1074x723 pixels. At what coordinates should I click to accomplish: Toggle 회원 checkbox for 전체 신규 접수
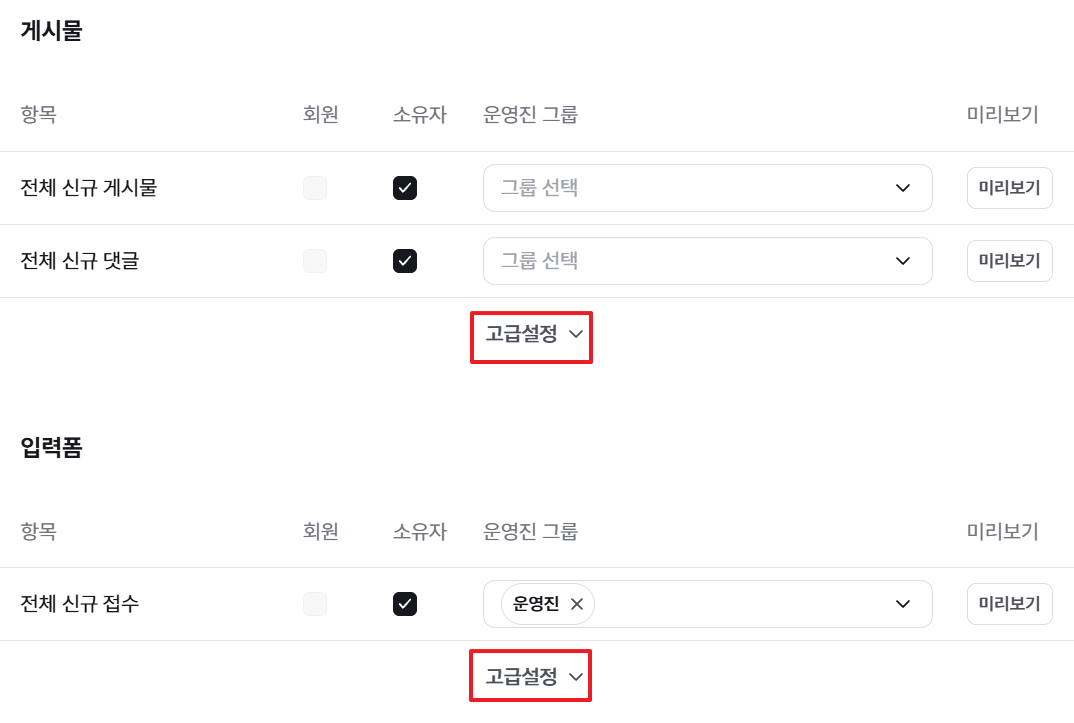[315, 604]
